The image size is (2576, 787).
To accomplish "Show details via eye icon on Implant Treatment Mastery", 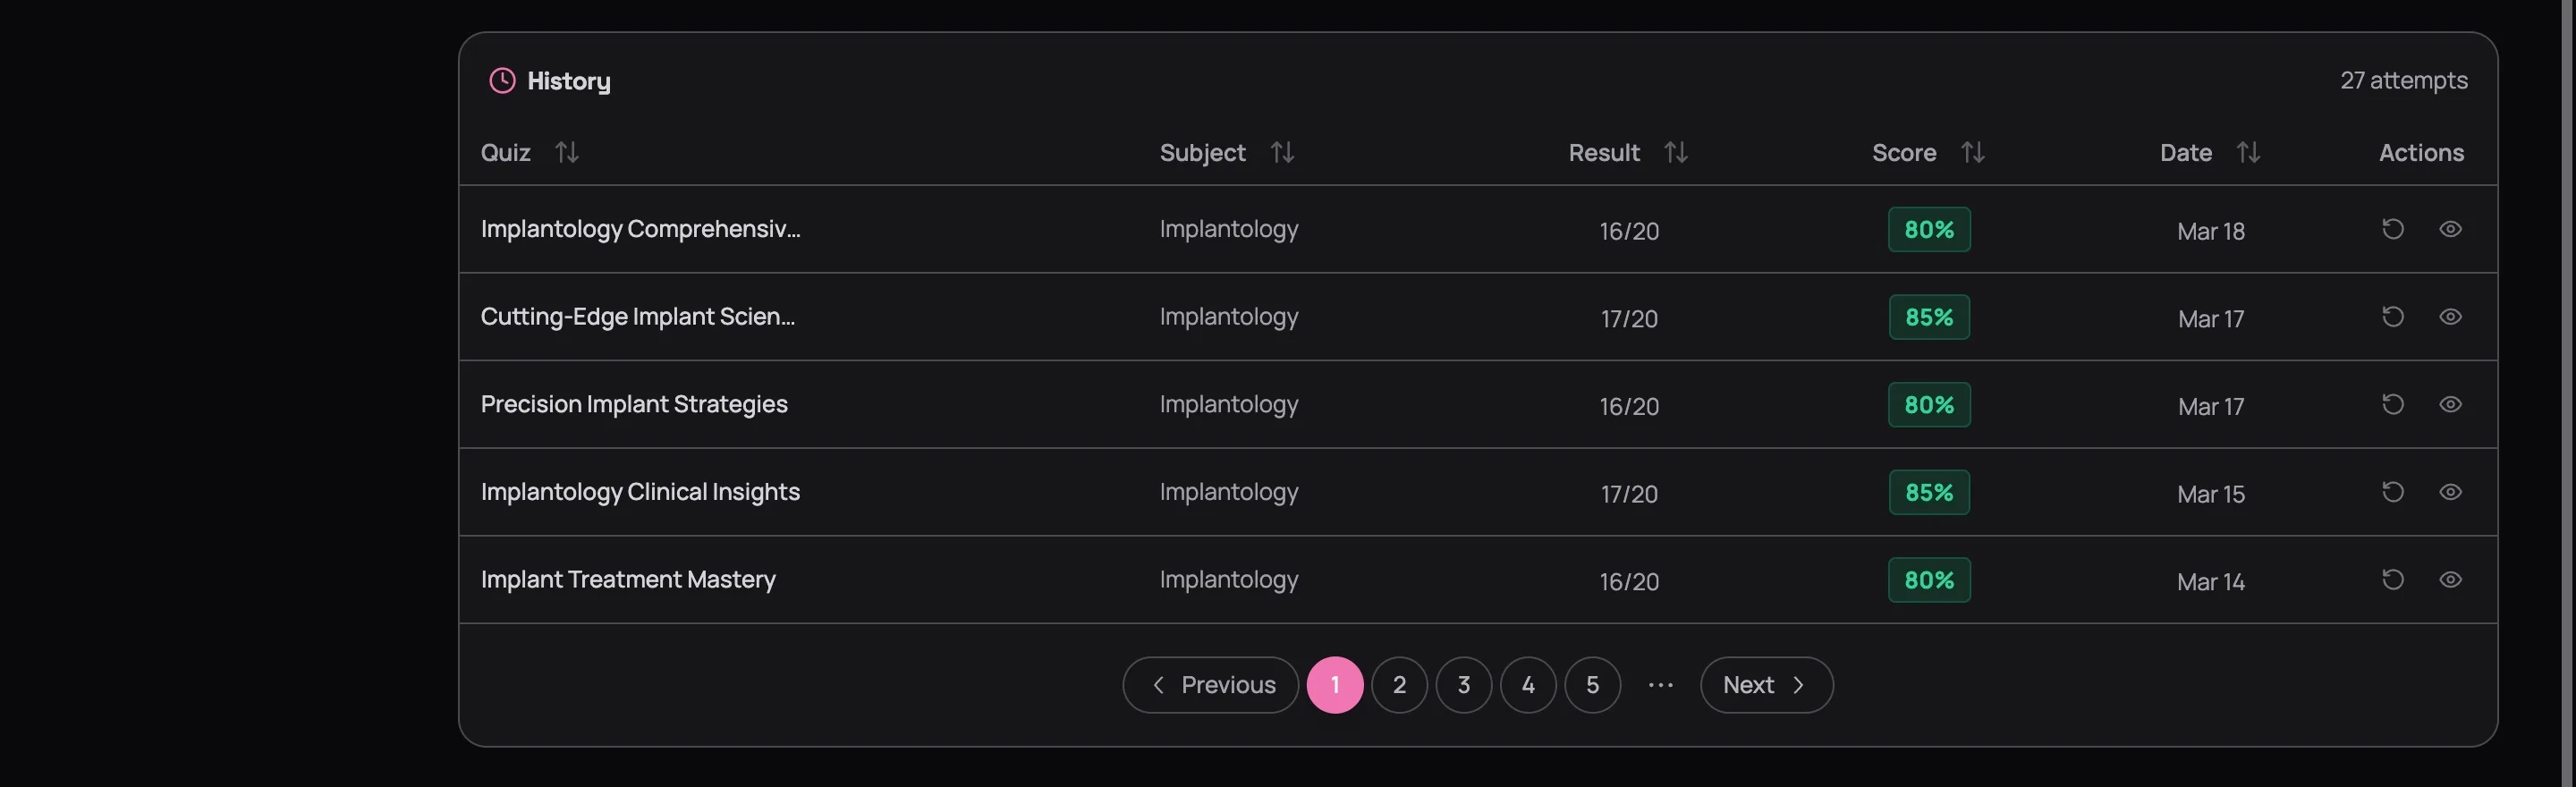I will pyautogui.click(x=2451, y=580).
